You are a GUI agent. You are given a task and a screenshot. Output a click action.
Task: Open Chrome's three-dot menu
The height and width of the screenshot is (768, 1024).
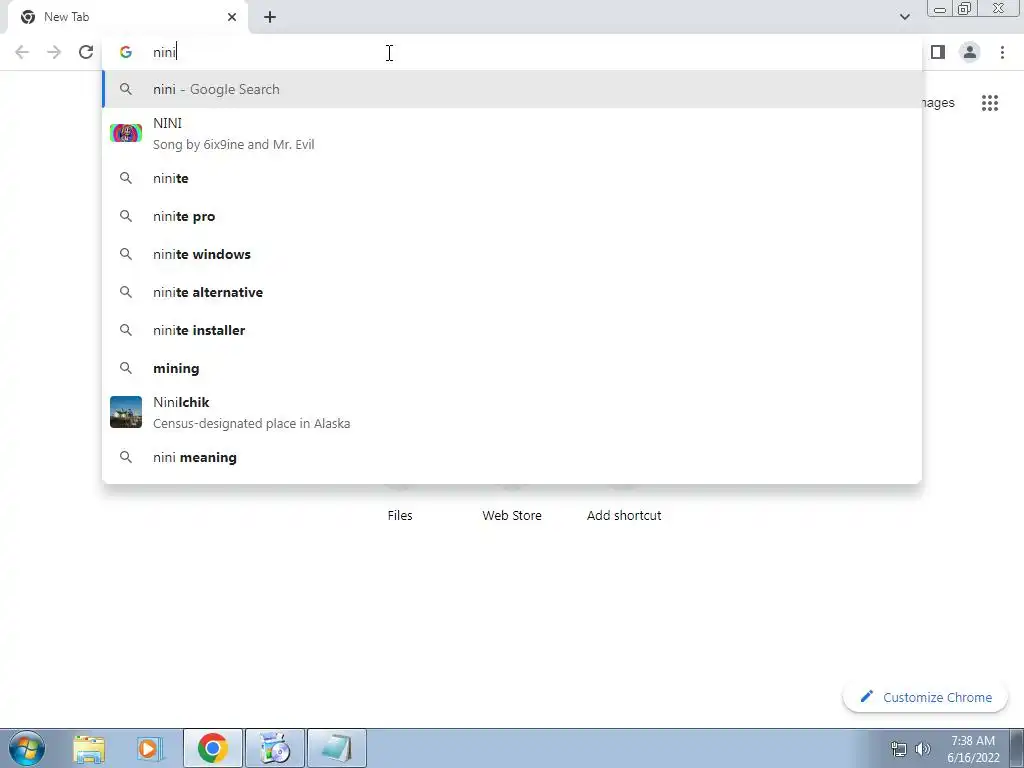pos(1002,52)
